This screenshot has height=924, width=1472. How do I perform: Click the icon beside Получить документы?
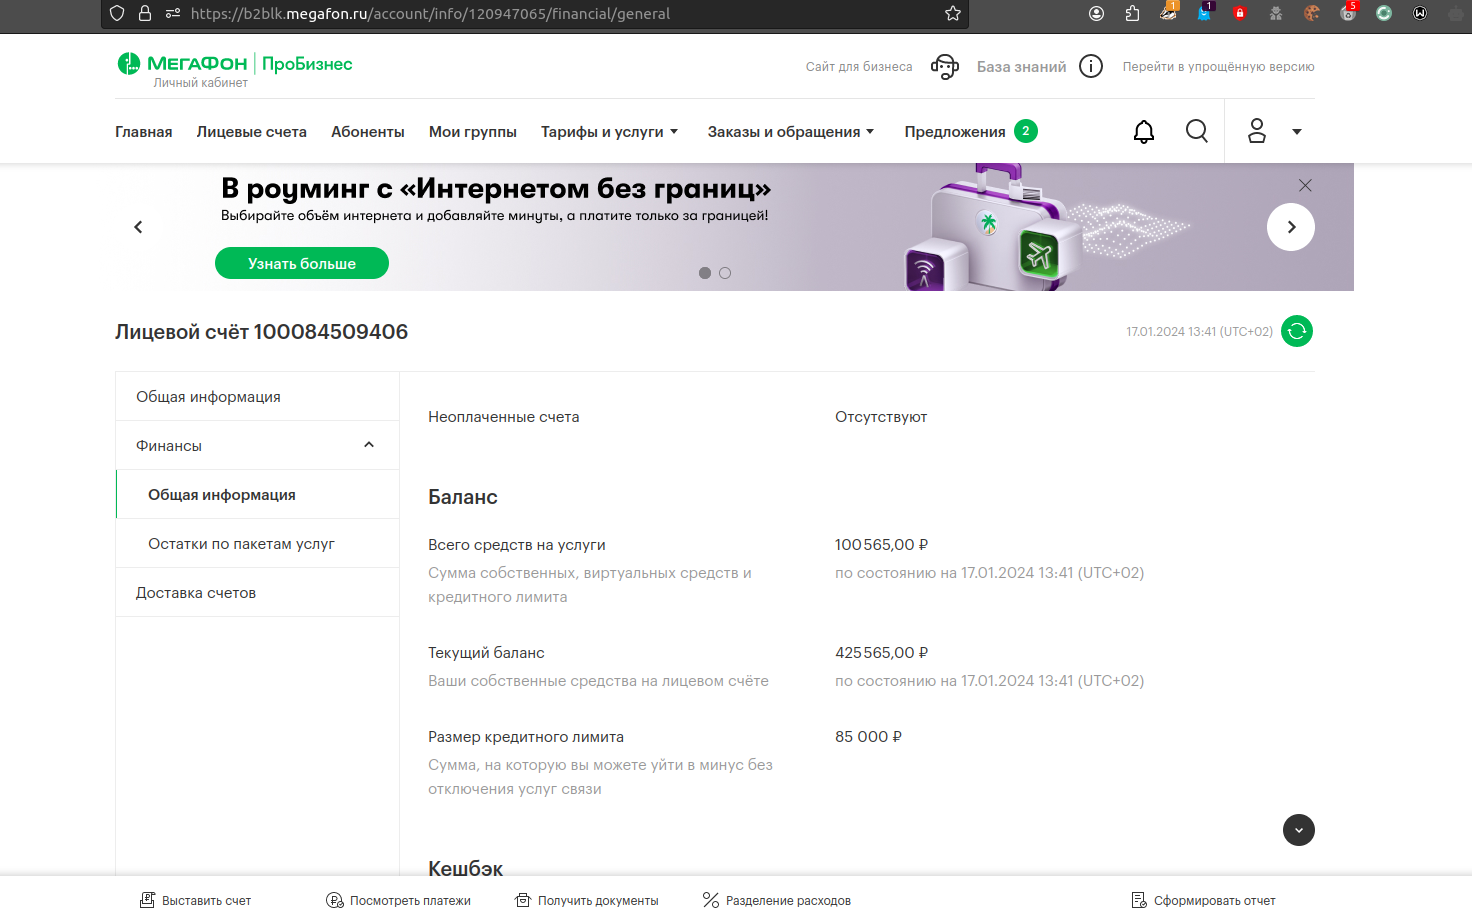coord(523,900)
